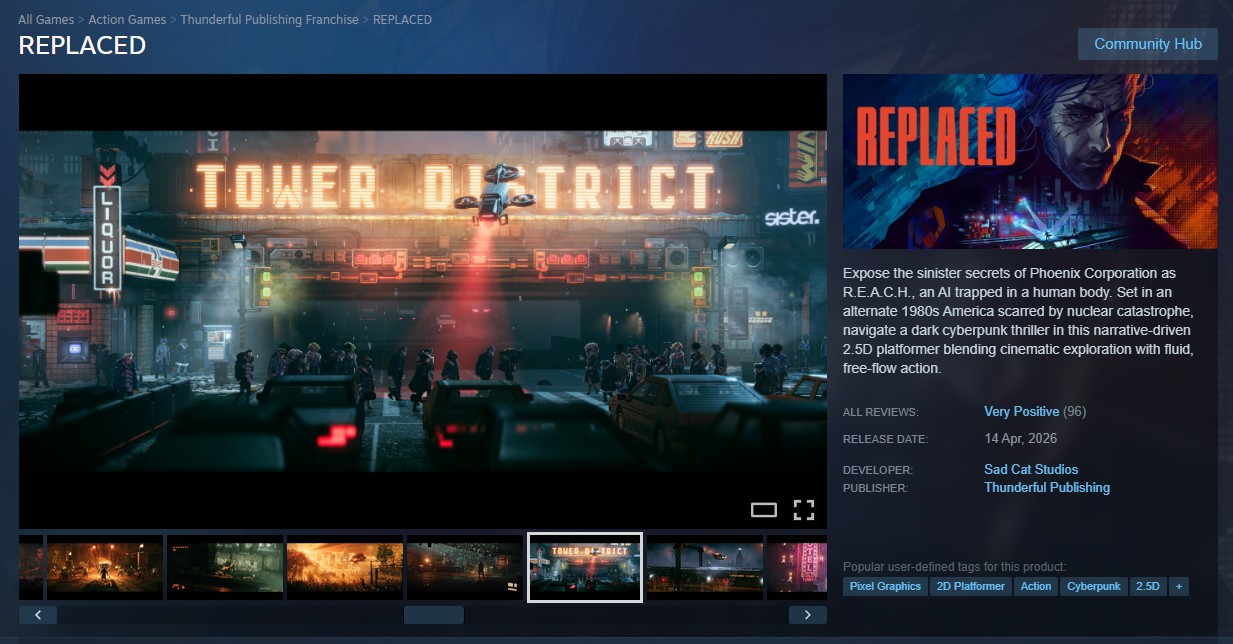Click the PUBLISHER label
Viewport: 1233px width, 644px height.
(875, 489)
